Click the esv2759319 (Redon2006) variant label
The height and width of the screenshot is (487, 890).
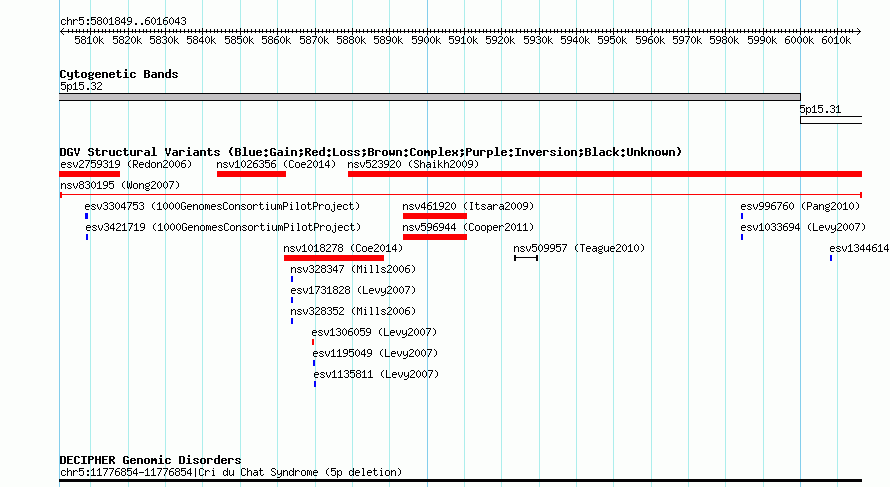(126, 165)
